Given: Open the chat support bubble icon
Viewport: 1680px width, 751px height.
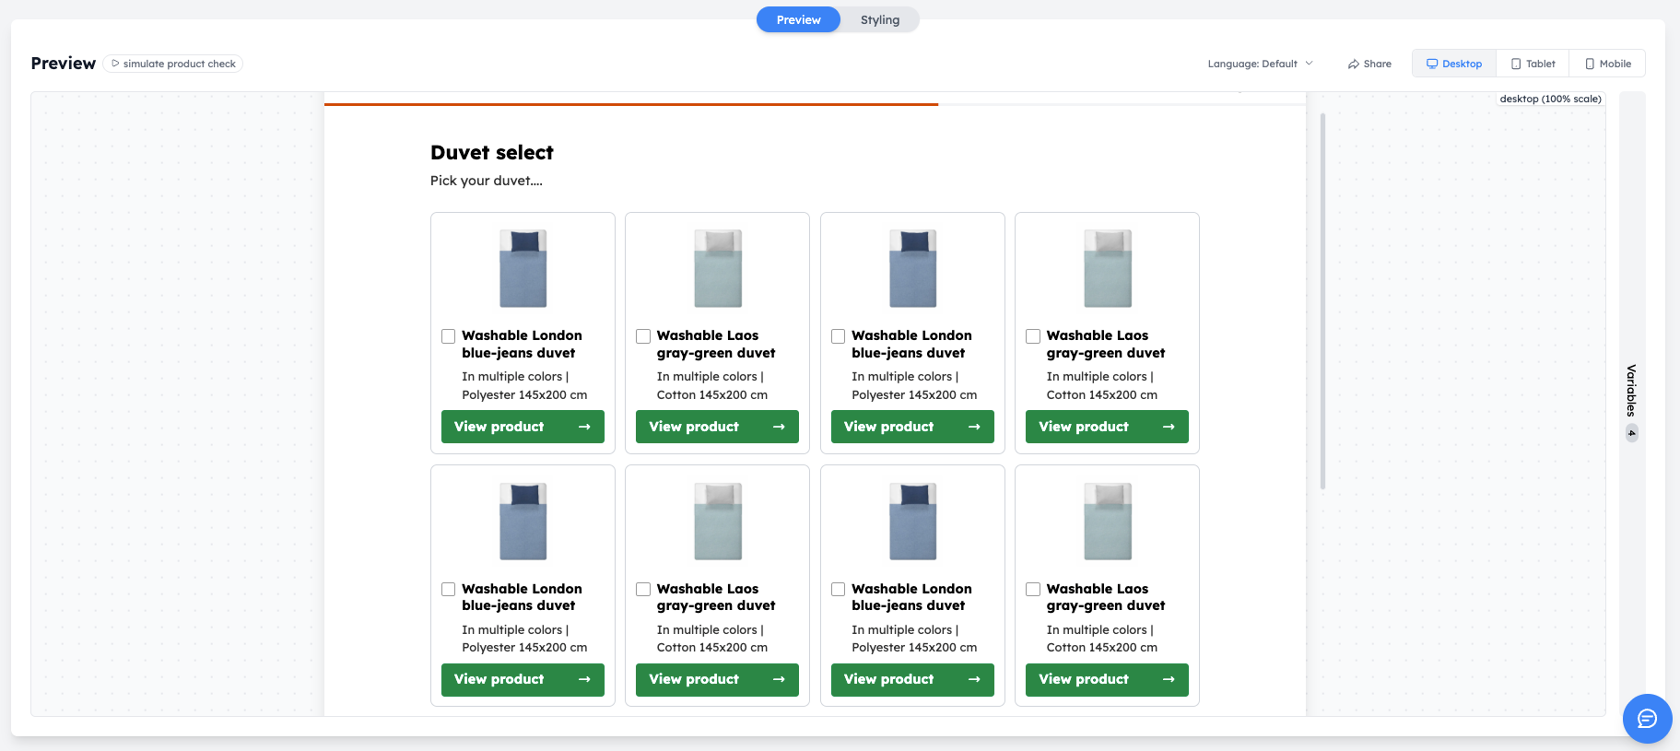Looking at the screenshot, I should click(x=1647, y=718).
